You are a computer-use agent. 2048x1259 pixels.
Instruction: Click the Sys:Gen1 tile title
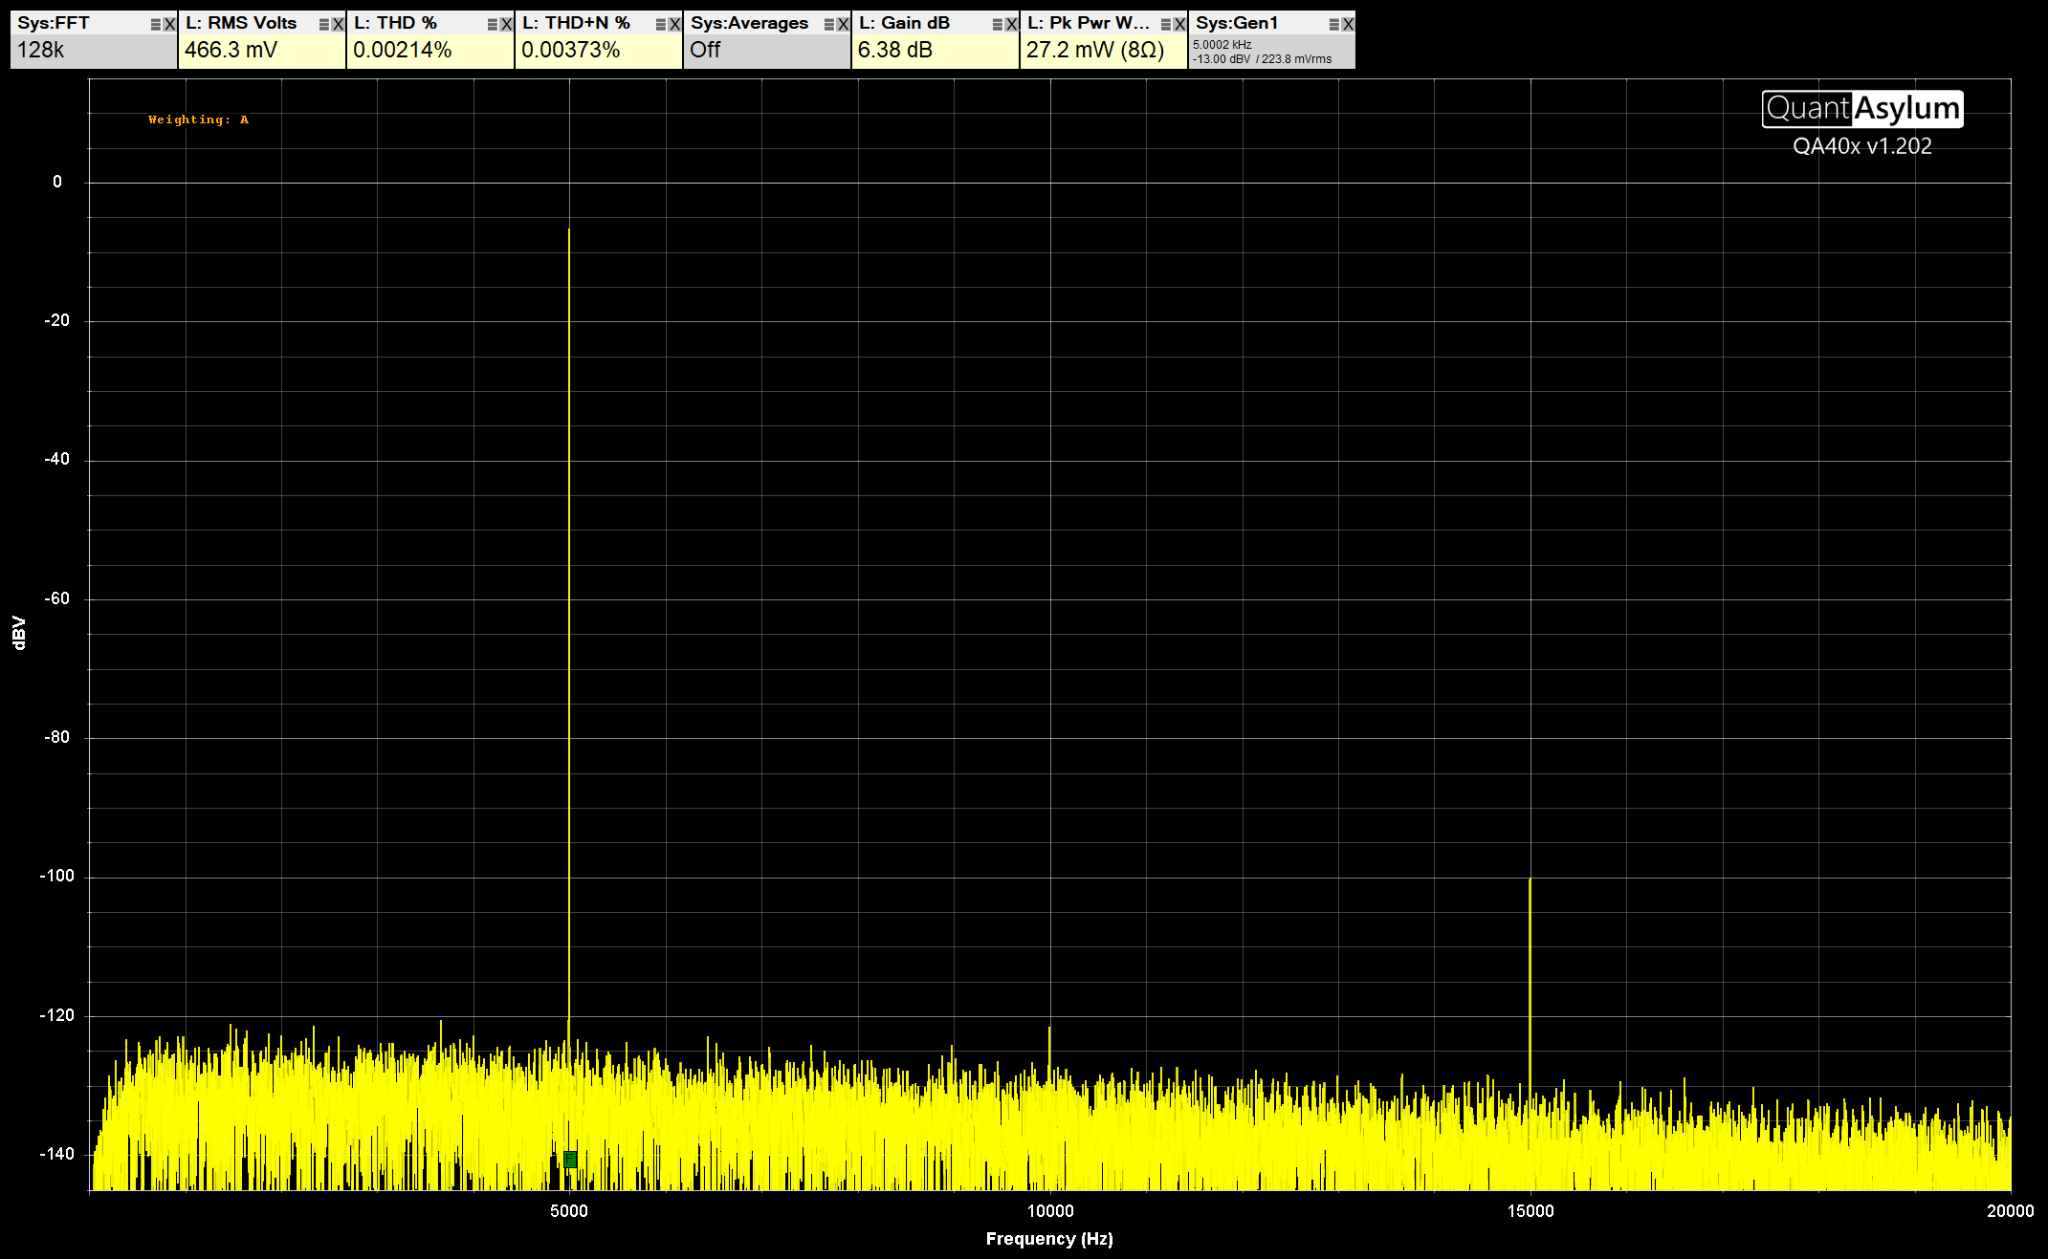tap(1237, 23)
